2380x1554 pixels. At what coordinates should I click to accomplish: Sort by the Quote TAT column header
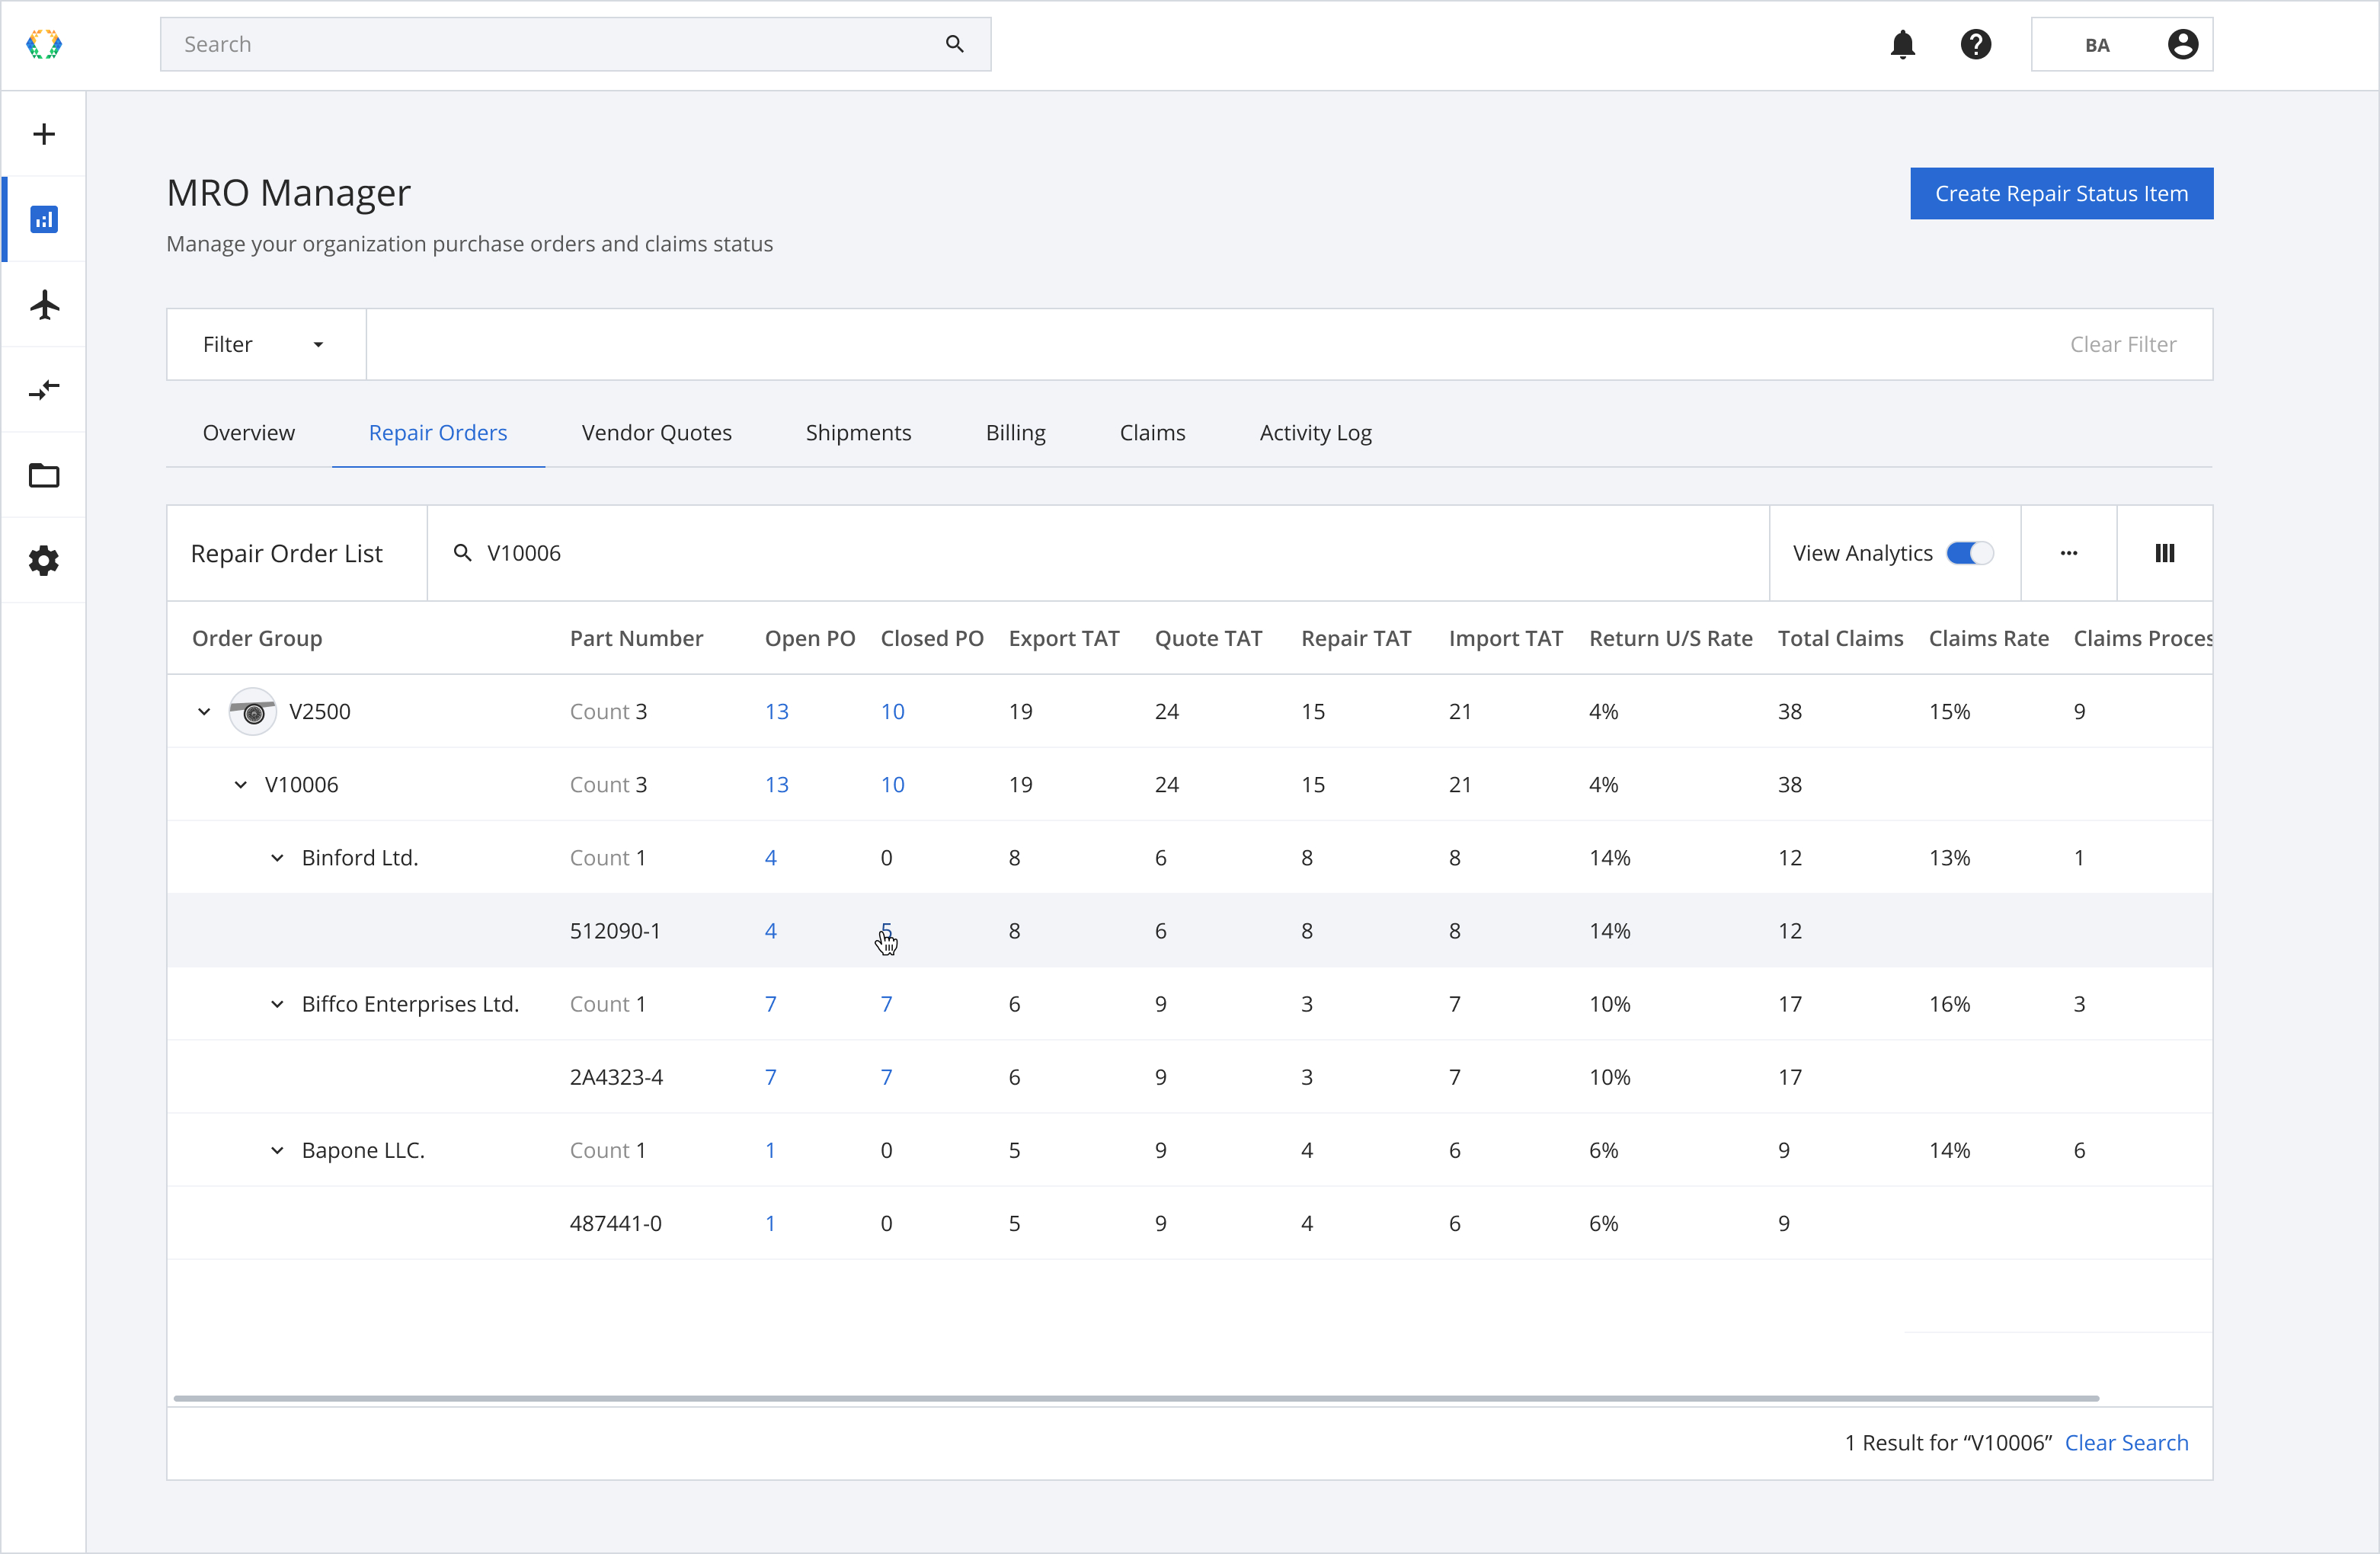pyautogui.click(x=1208, y=638)
